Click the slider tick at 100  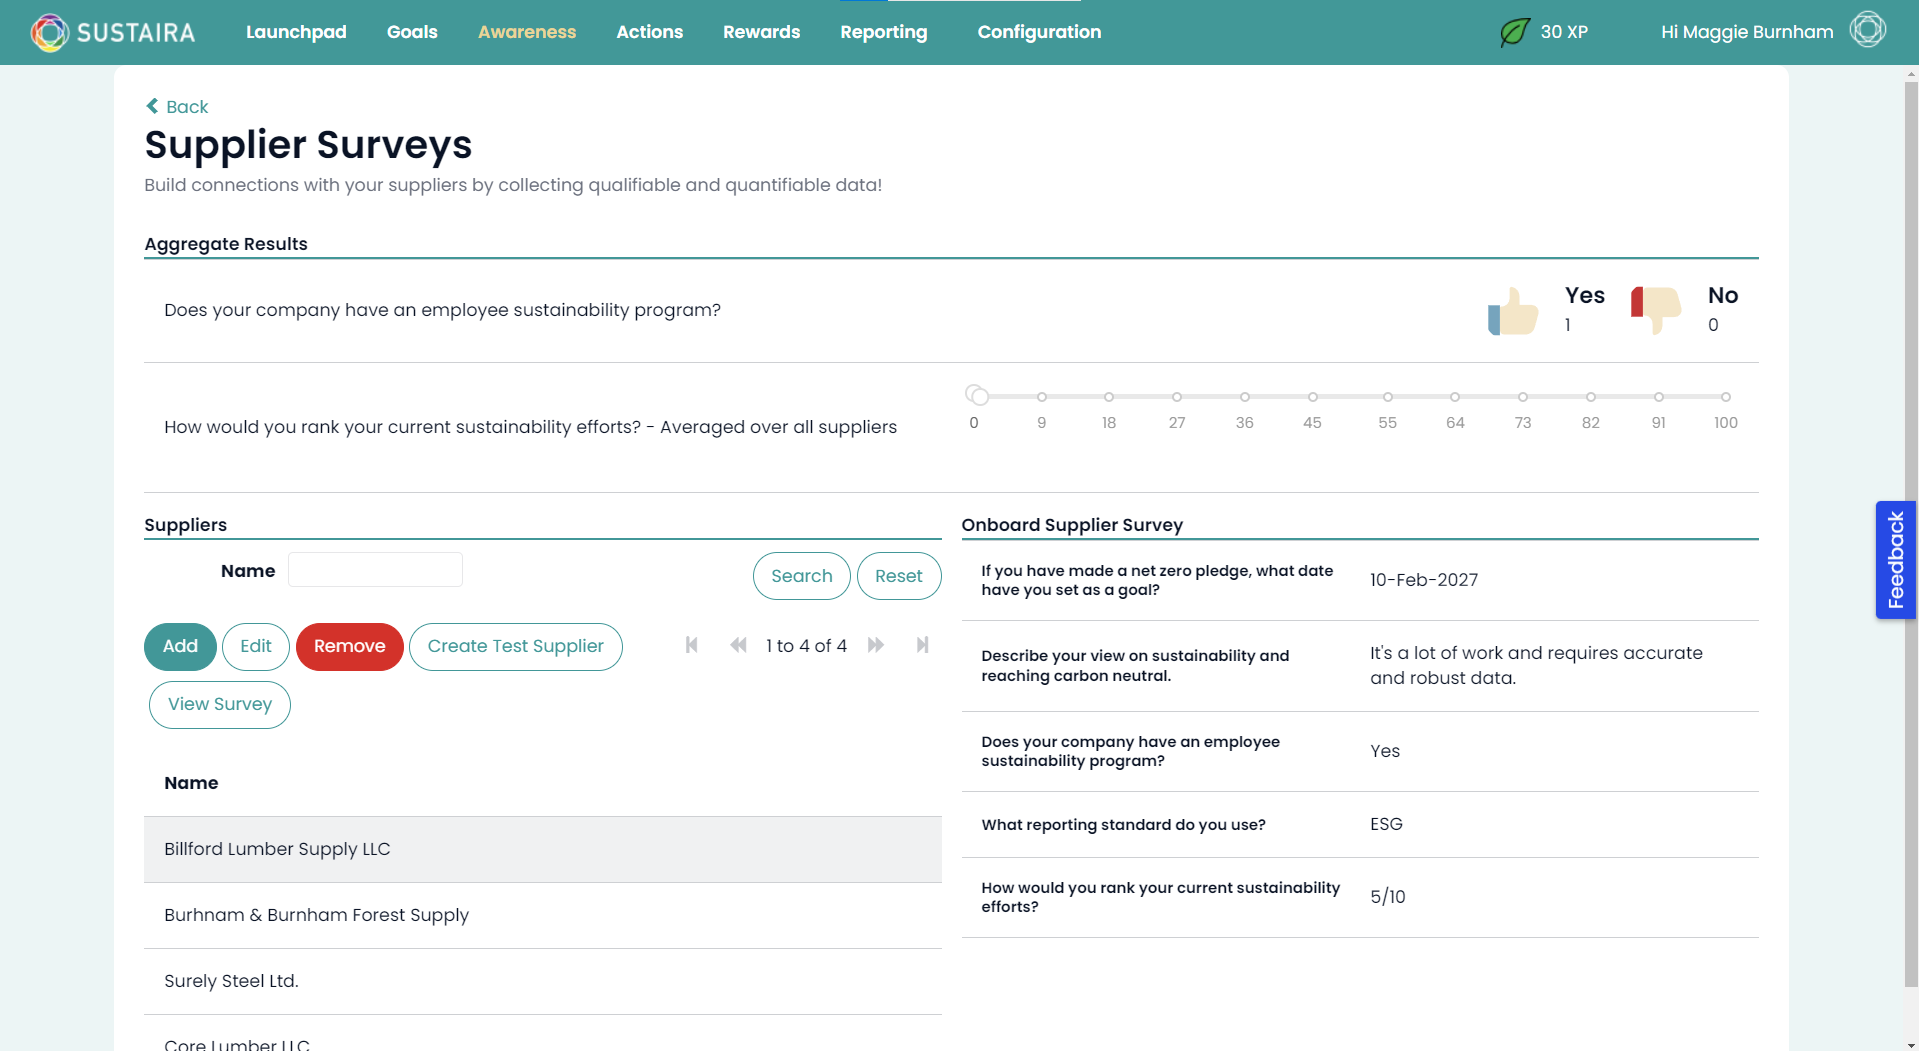[x=1725, y=397]
